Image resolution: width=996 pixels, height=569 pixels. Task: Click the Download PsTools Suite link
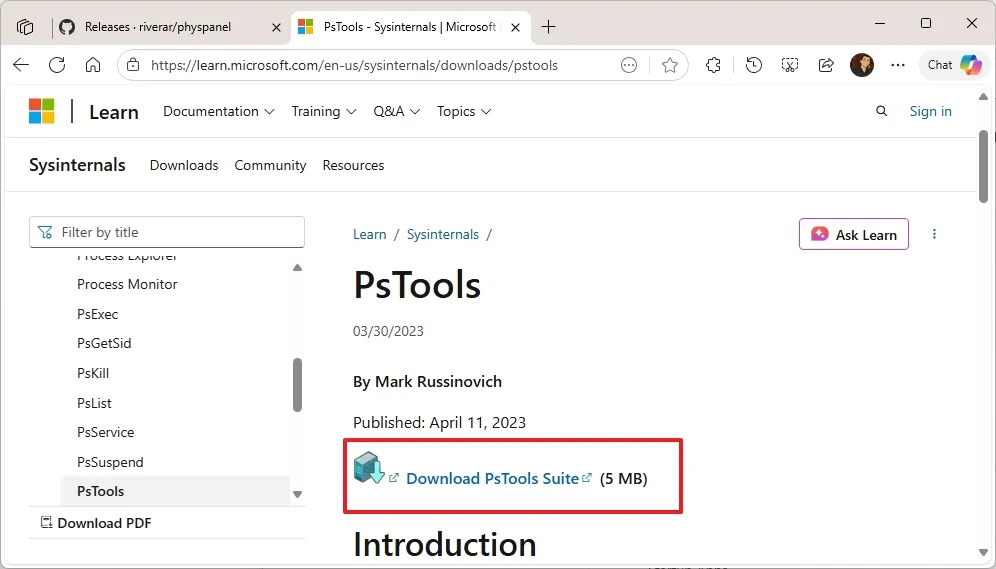point(492,478)
